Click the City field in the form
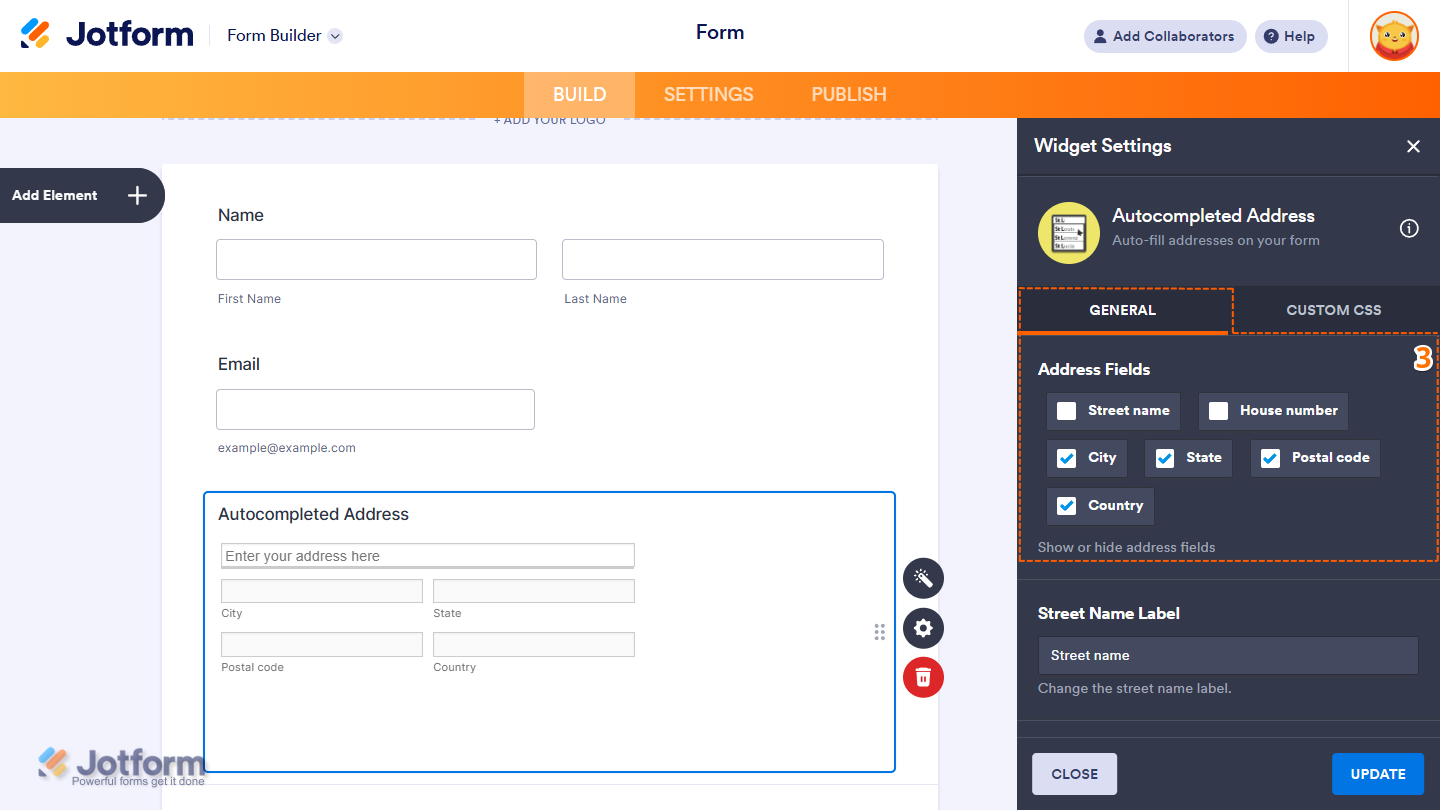 pos(322,591)
